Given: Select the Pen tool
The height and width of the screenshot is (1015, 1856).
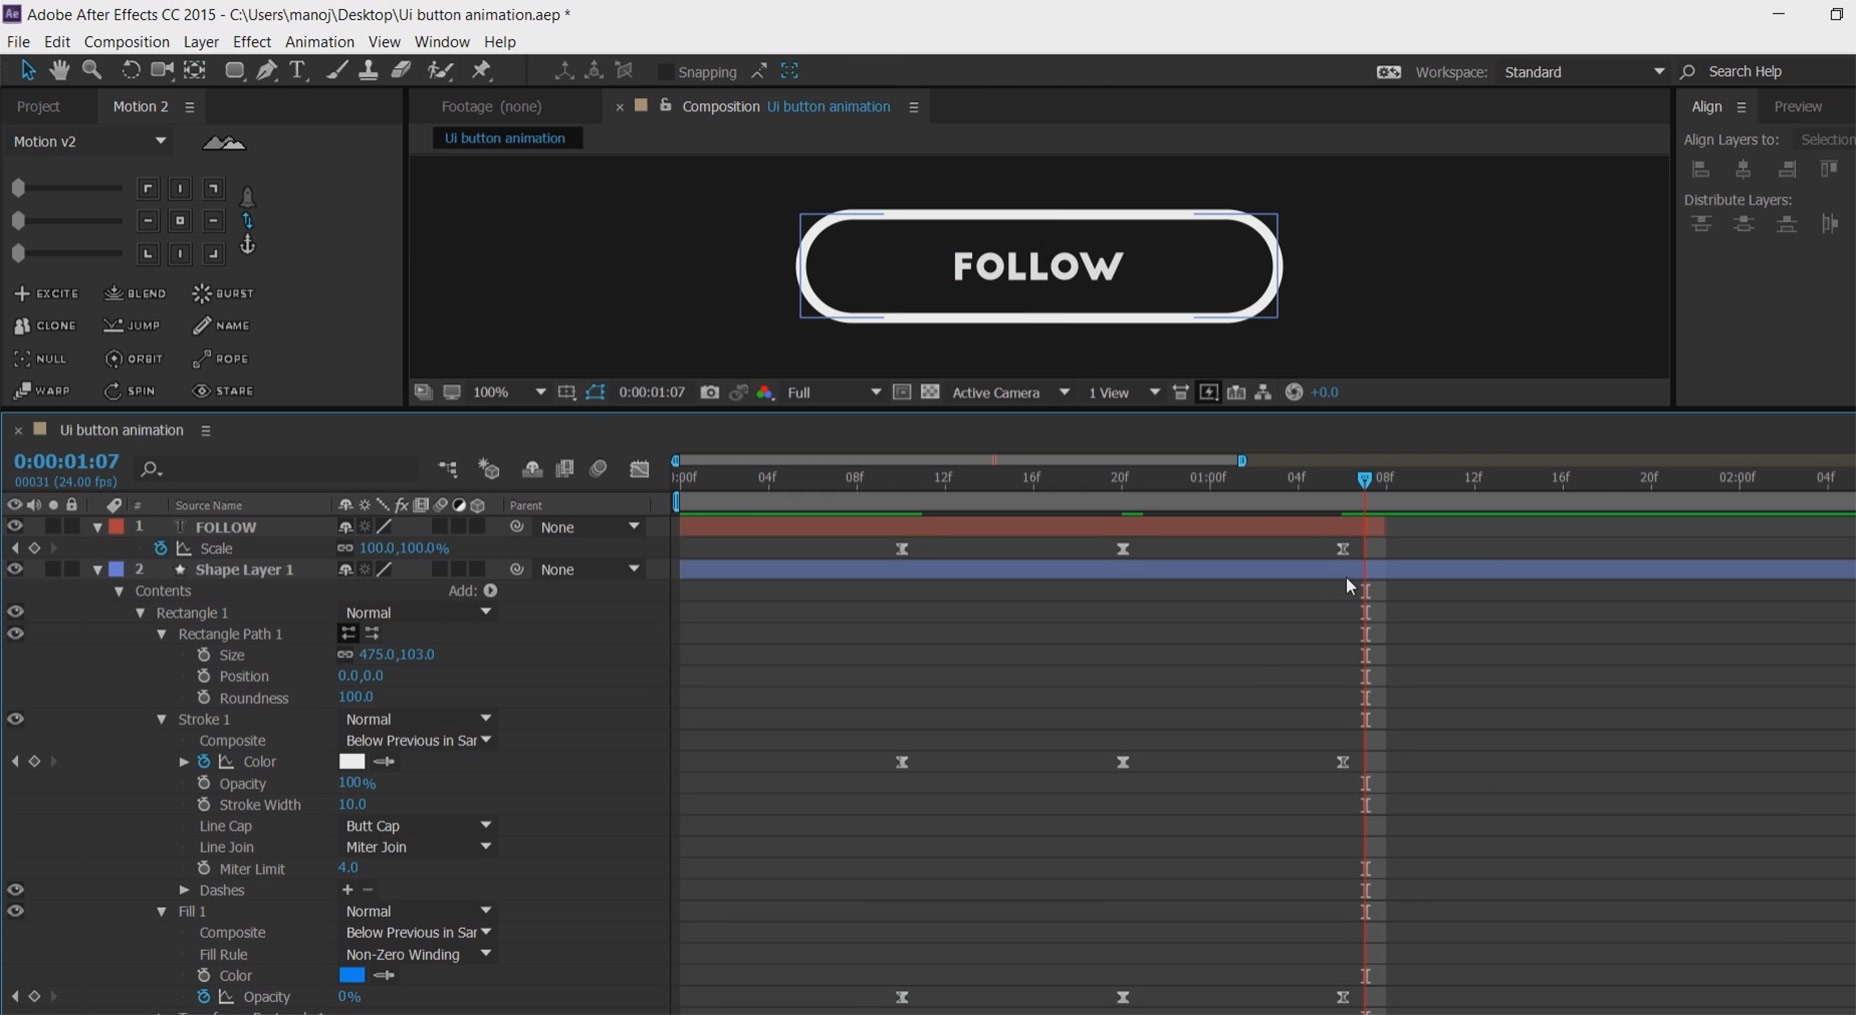Looking at the screenshot, I should coord(267,70).
